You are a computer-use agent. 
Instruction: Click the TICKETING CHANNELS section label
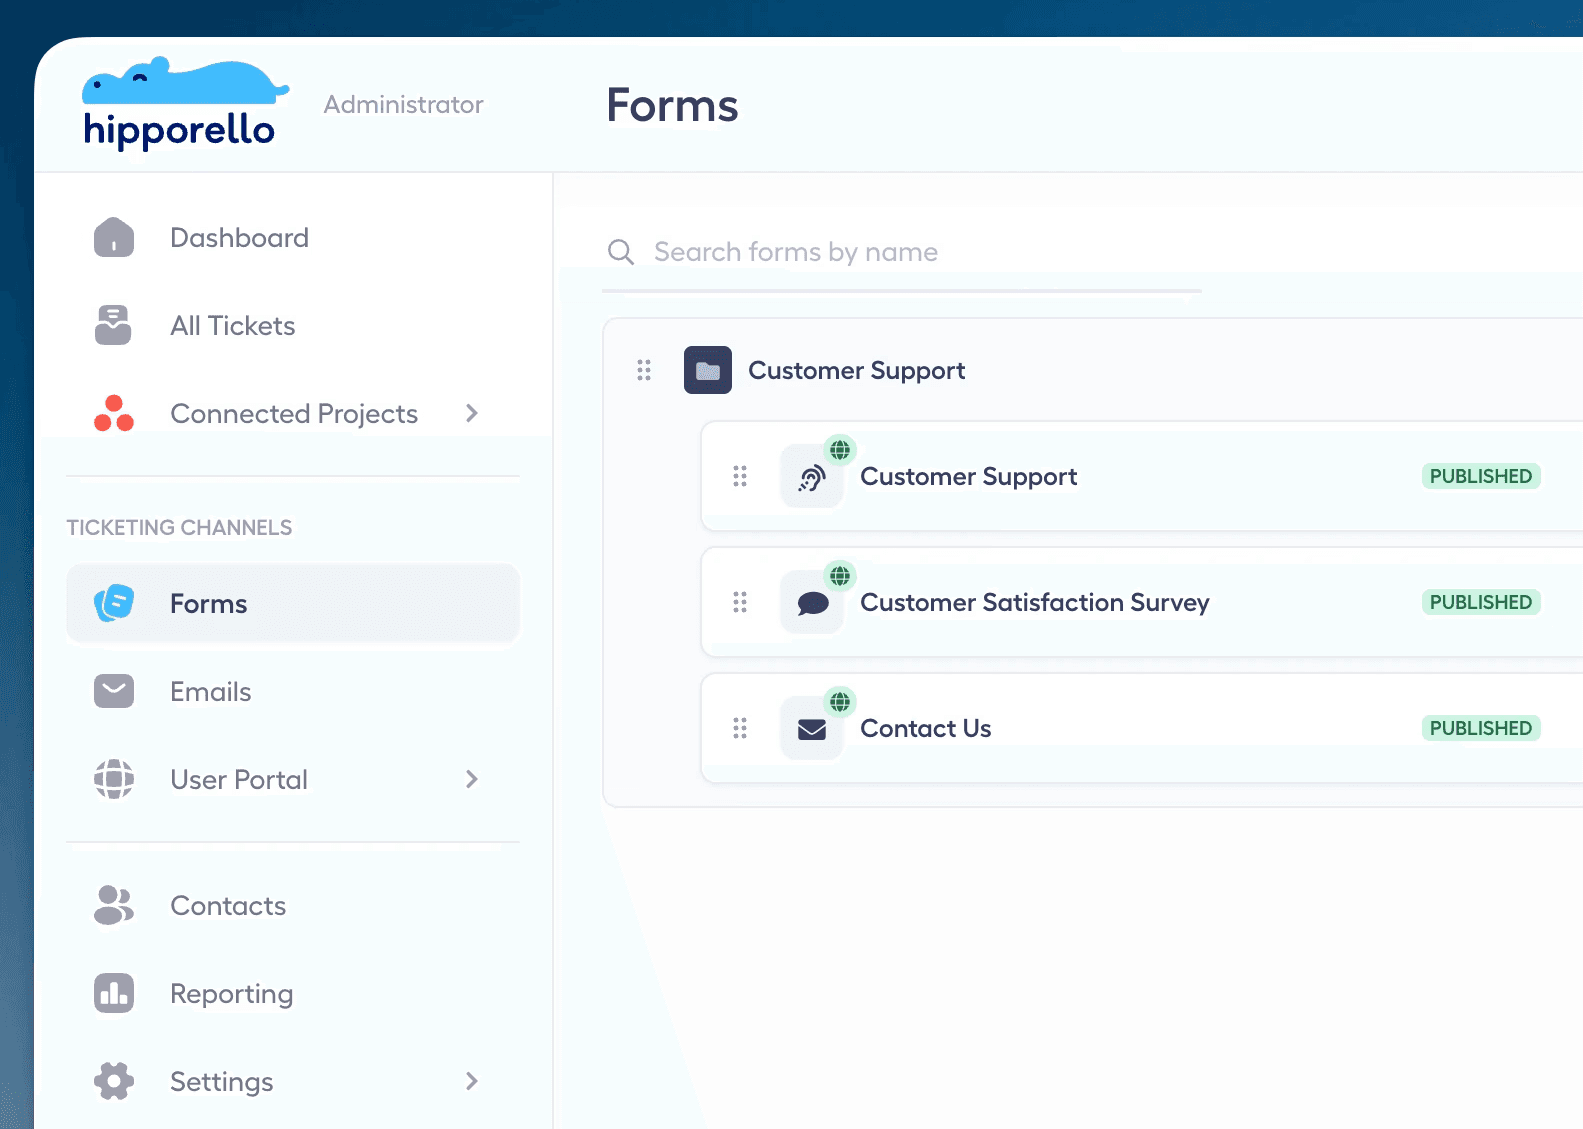[x=180, y=527]
